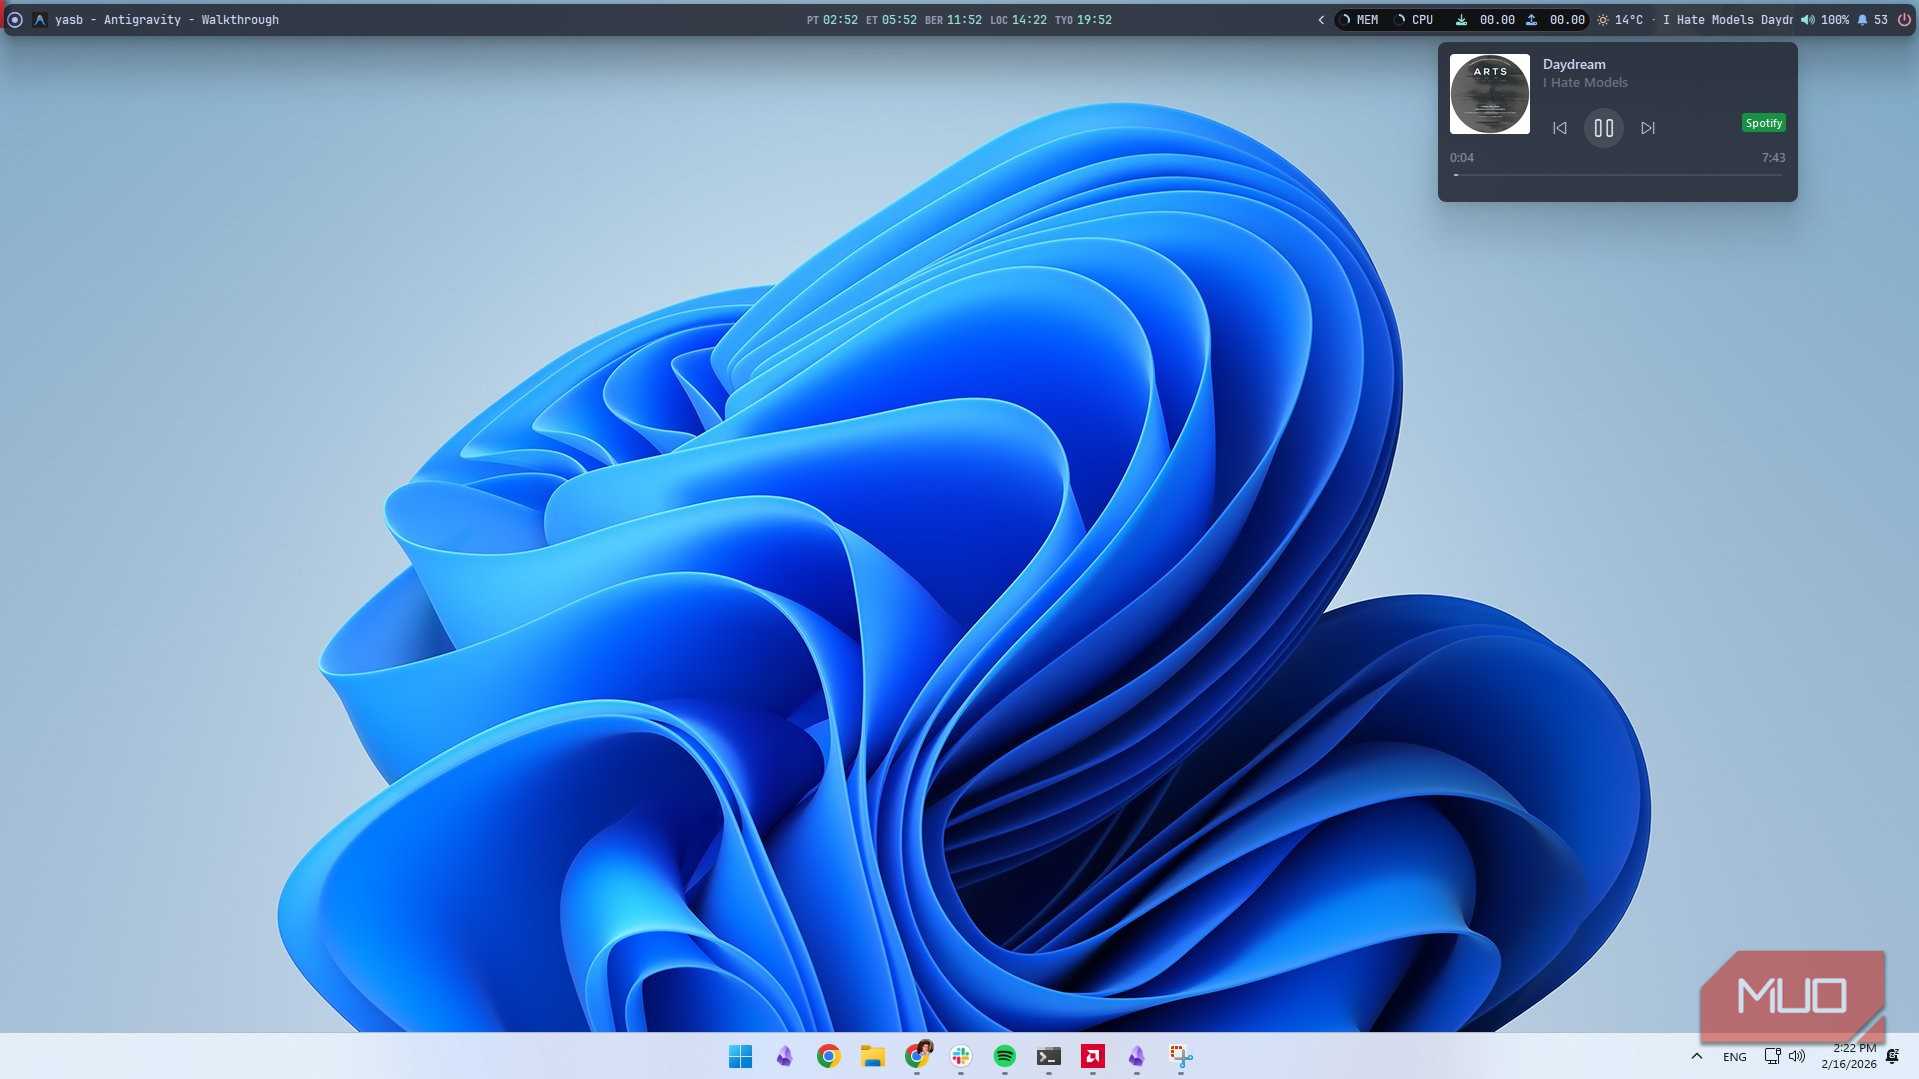
Task: Click the green Spotify source button
Action: coord(1763,123)
